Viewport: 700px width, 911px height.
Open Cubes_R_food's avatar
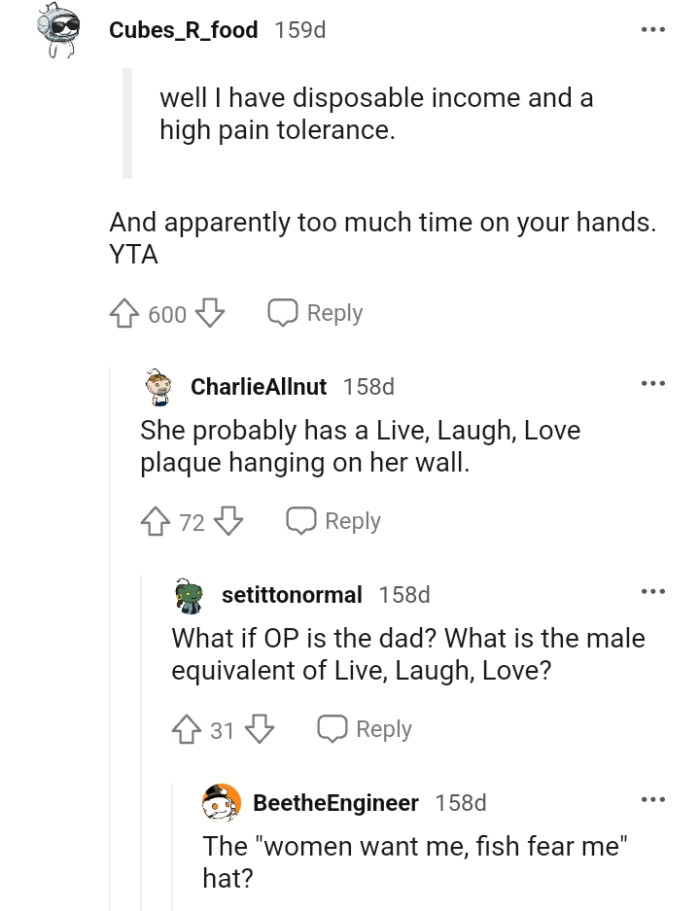(55, 28)
